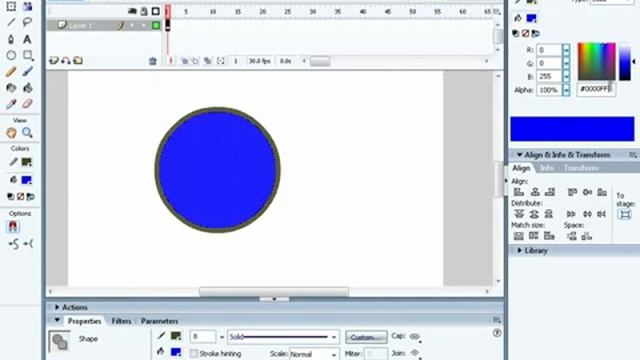Select the Brush tool

[27, 71]
